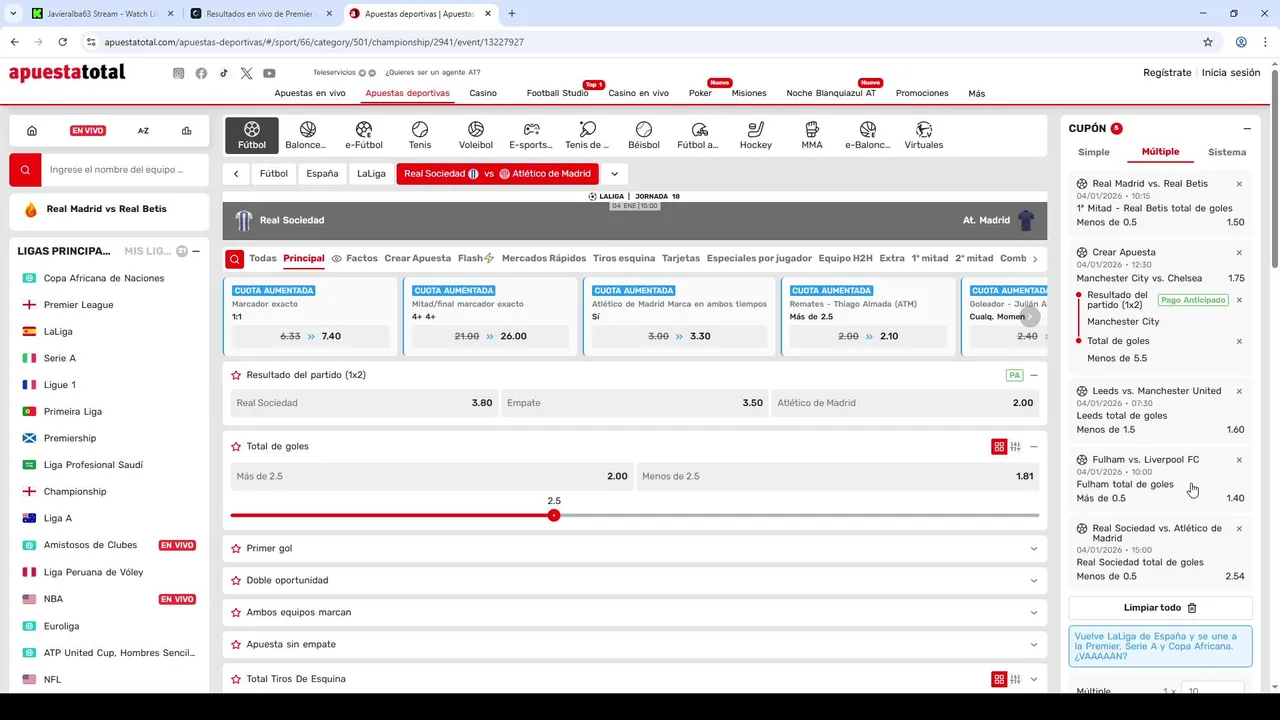Favorite the Primer gol market star
Screen dimensions: 1280x720
[236, 549]
